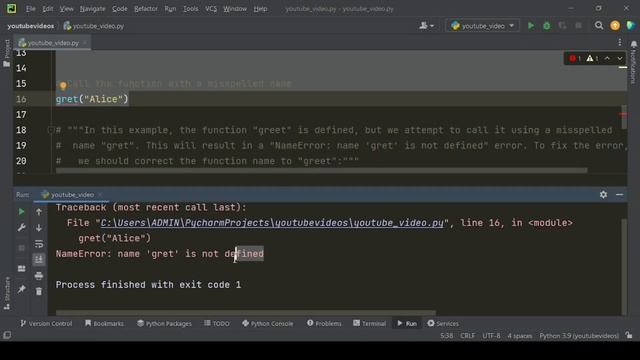
Task: Collapse the comment fold marker at line 18
Action: (x=51, y=130)
